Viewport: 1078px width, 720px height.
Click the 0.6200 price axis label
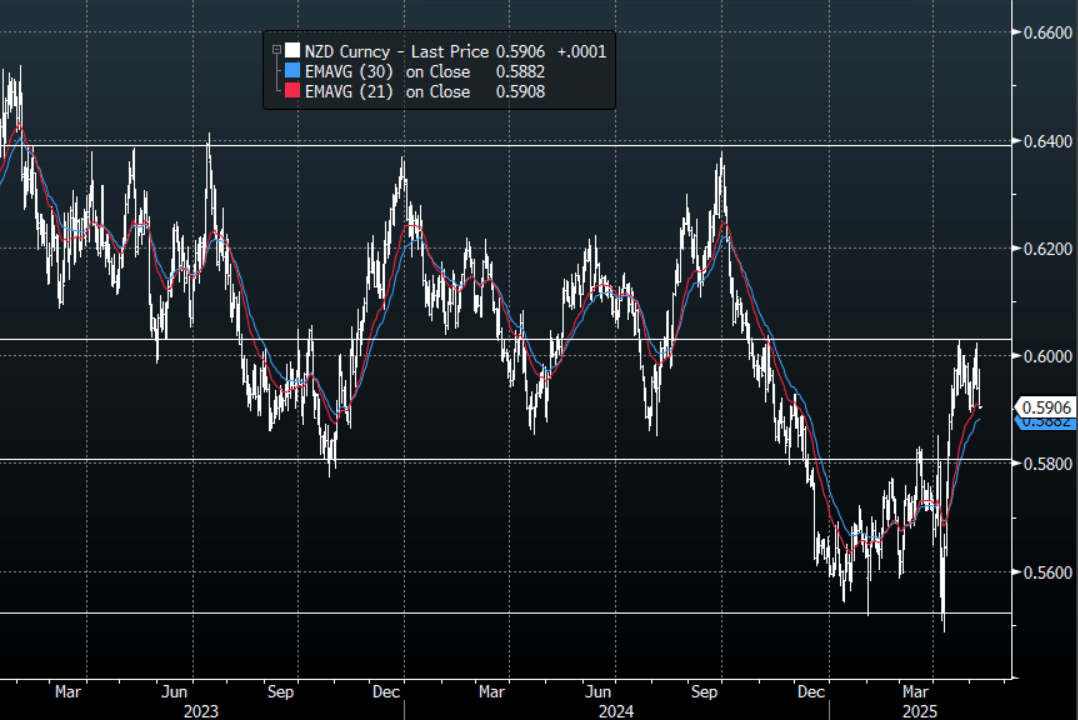tap(1045, 249)
